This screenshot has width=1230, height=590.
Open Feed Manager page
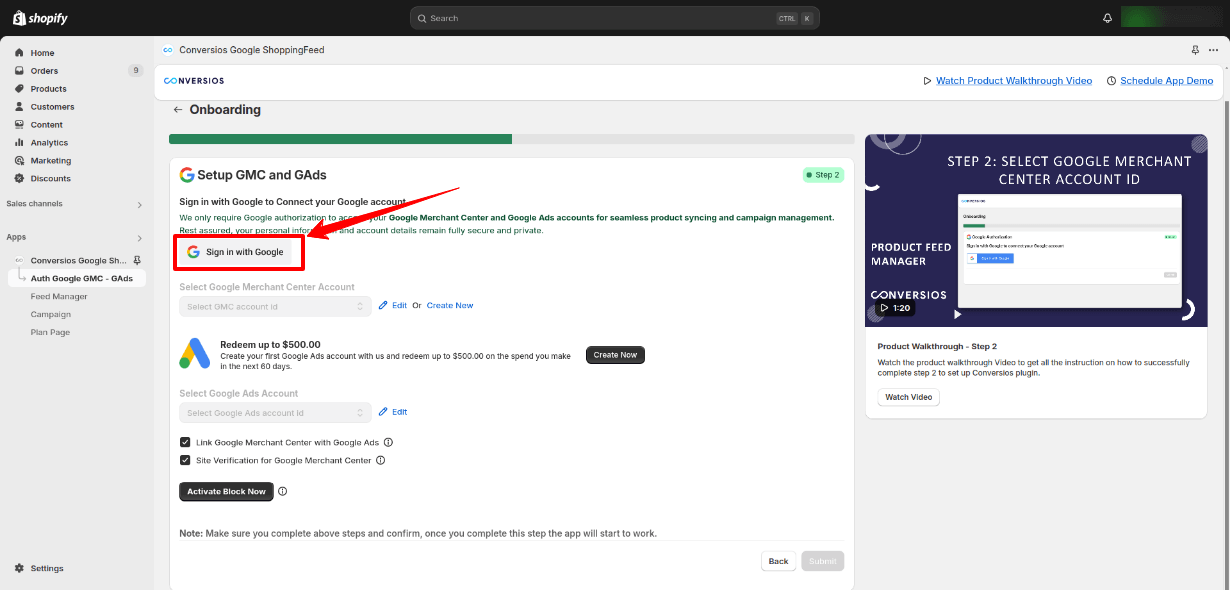pyautogui.click(x=59, y=296)
